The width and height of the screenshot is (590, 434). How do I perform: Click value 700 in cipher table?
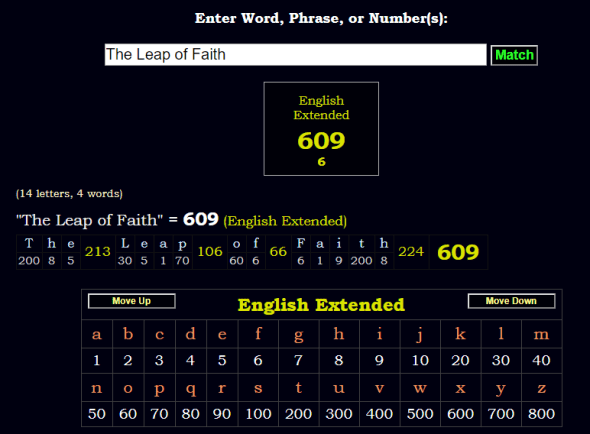pos(501,414)
